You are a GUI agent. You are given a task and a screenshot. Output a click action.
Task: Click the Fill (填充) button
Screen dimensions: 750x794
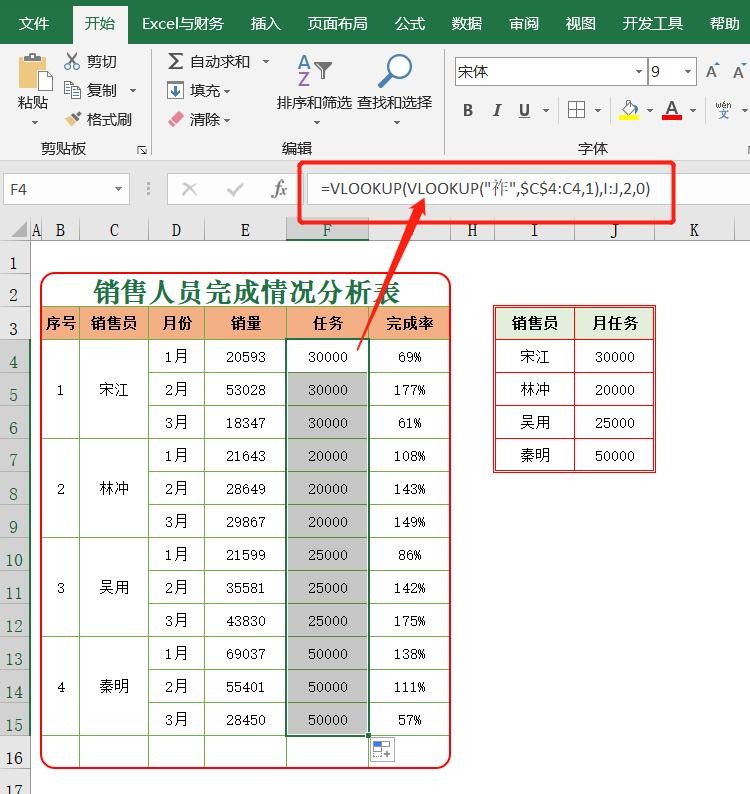(x=199, y=90)
